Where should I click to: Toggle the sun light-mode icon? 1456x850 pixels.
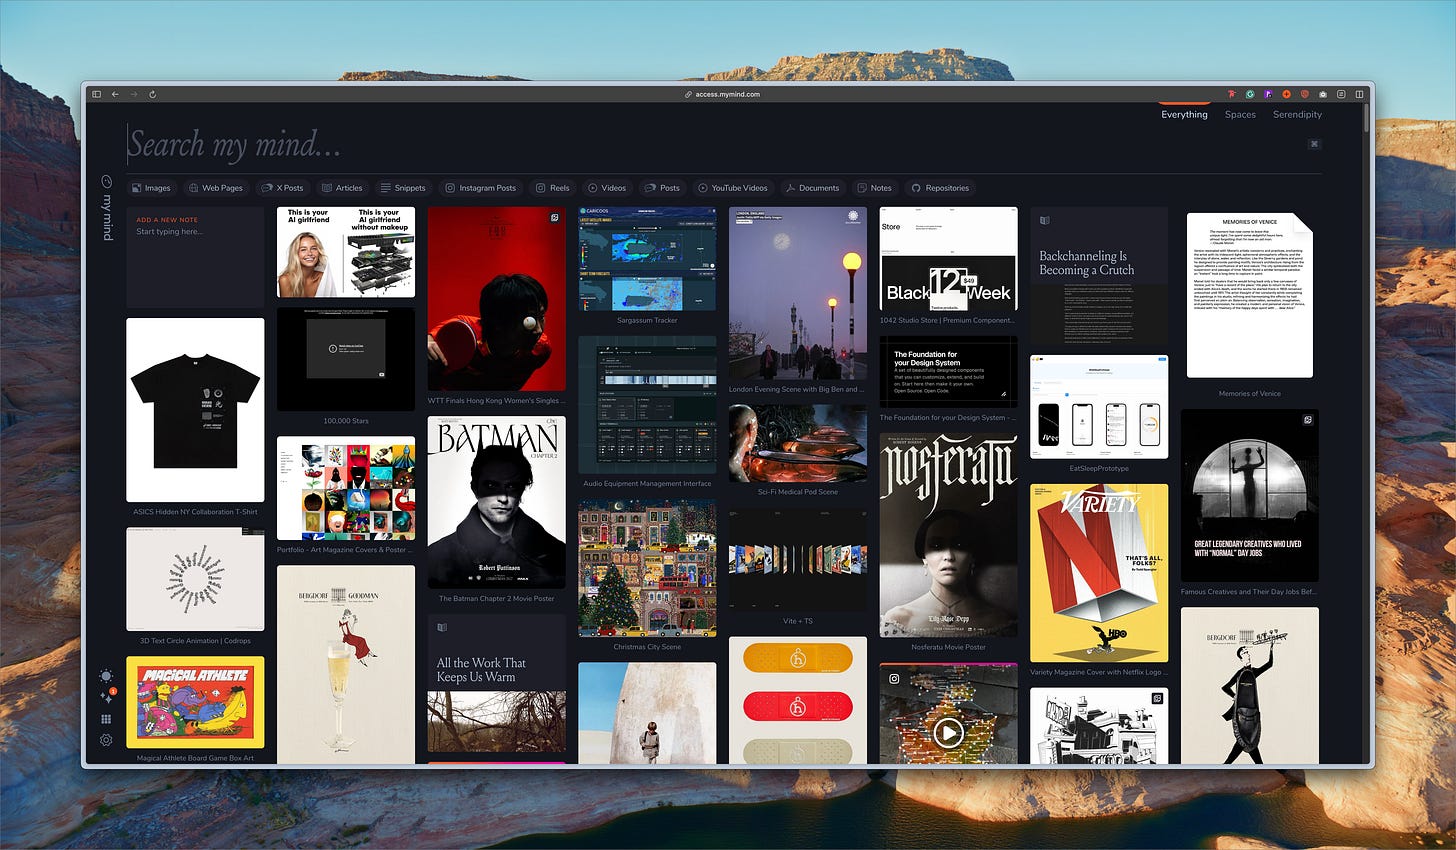point(106,677)
